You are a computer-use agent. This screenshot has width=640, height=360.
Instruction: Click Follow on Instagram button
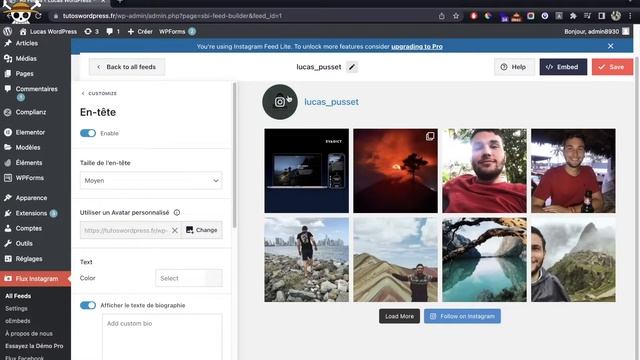tap(462, 316)
